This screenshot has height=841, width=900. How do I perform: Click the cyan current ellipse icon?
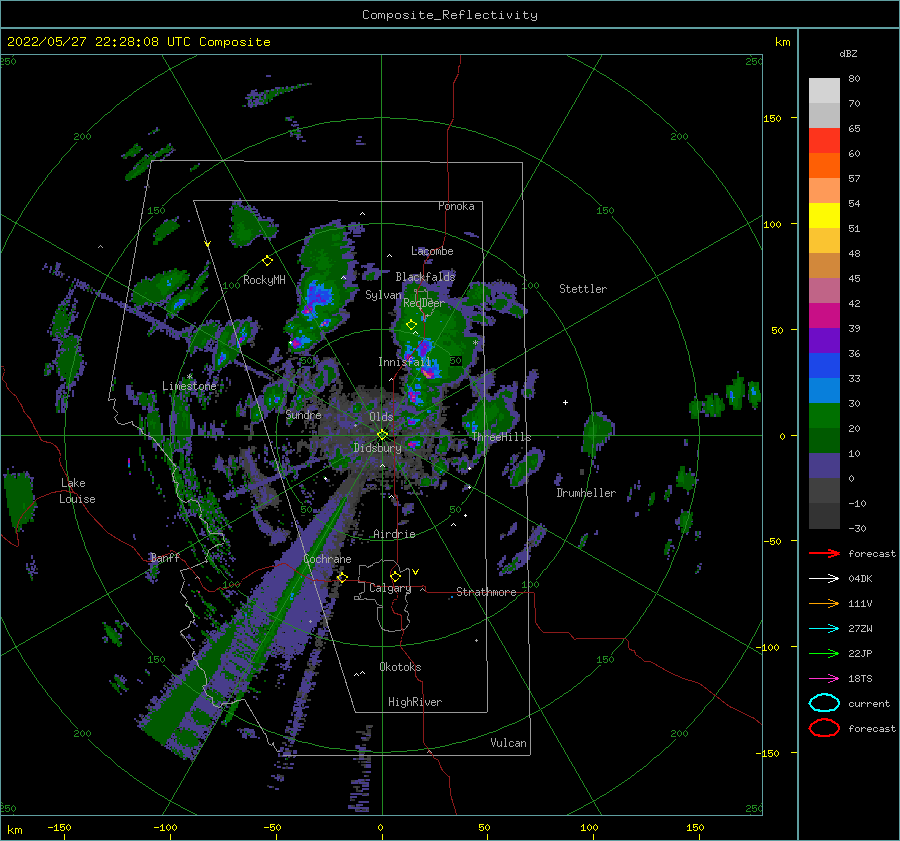tap(824, 703)
